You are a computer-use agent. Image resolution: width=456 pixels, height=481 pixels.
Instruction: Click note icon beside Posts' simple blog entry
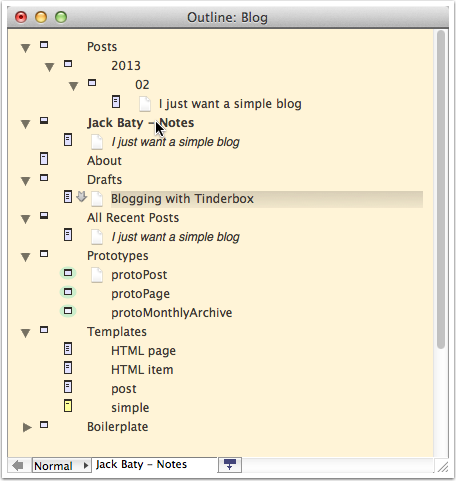click(x=116, y=102)
